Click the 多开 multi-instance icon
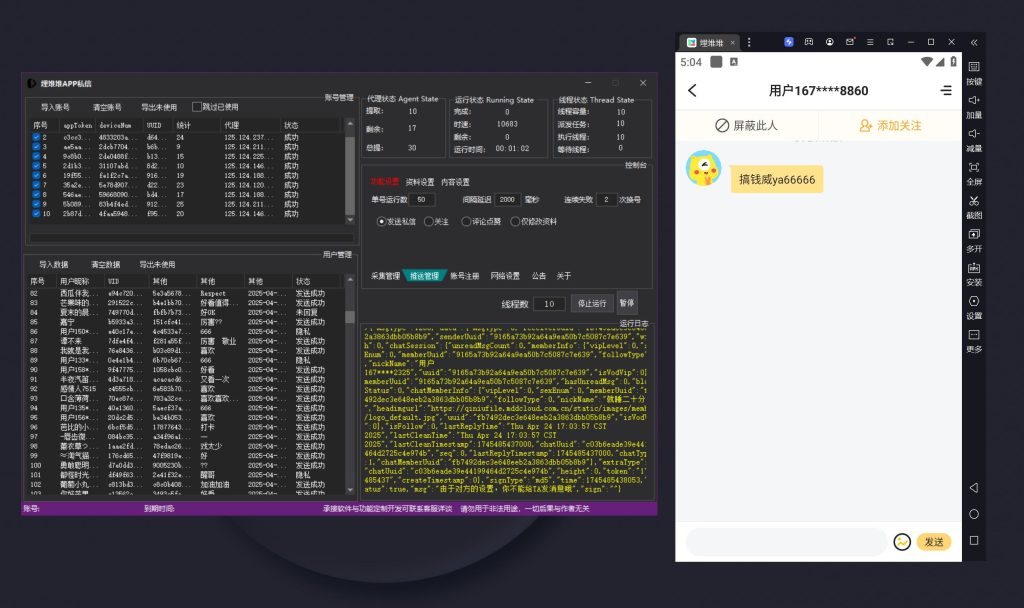The height and width of the screenshot is (608, 1024). coord(974,235)
